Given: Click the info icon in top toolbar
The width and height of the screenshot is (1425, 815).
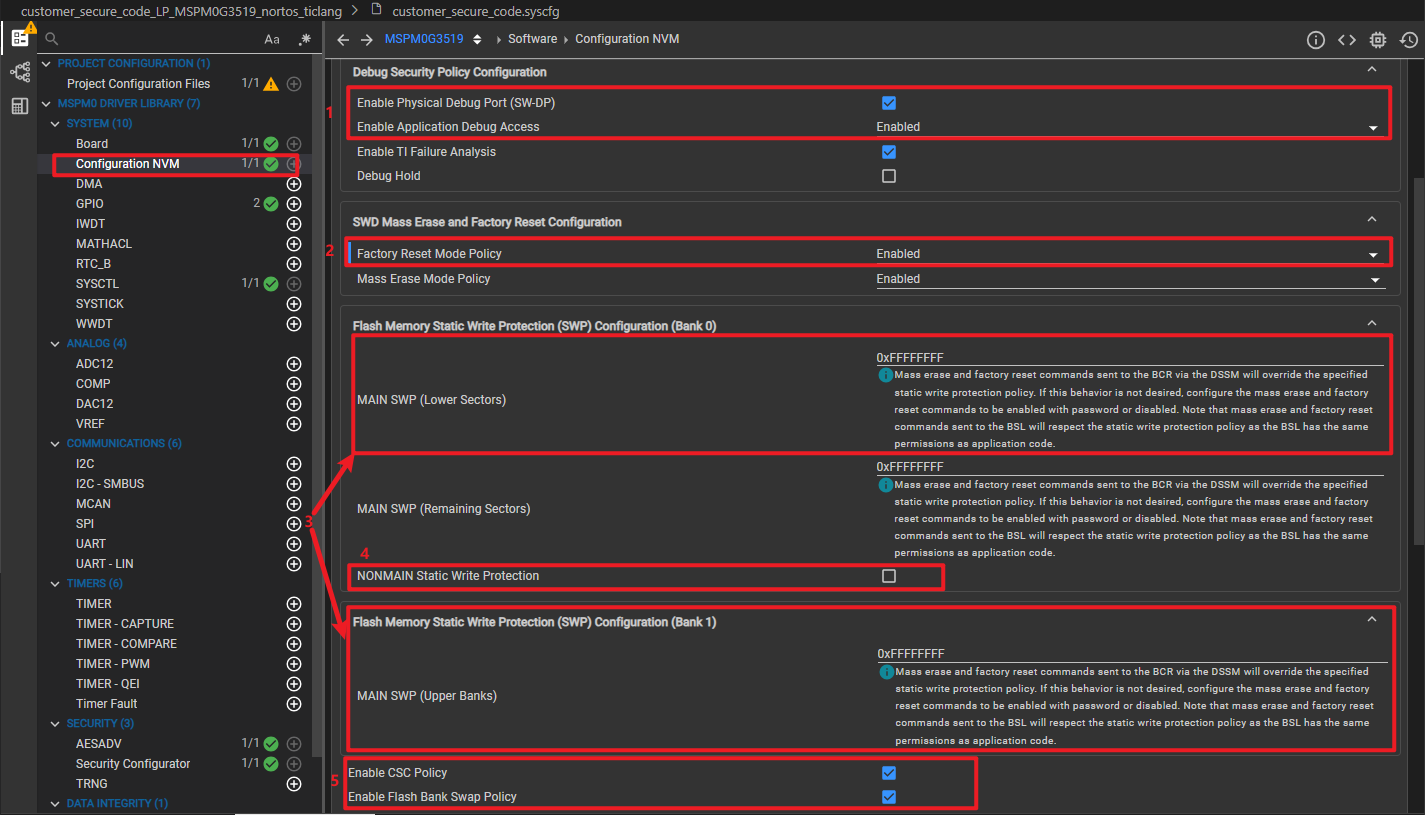Looking at the screenshot, I should (x=1316, y=40).
